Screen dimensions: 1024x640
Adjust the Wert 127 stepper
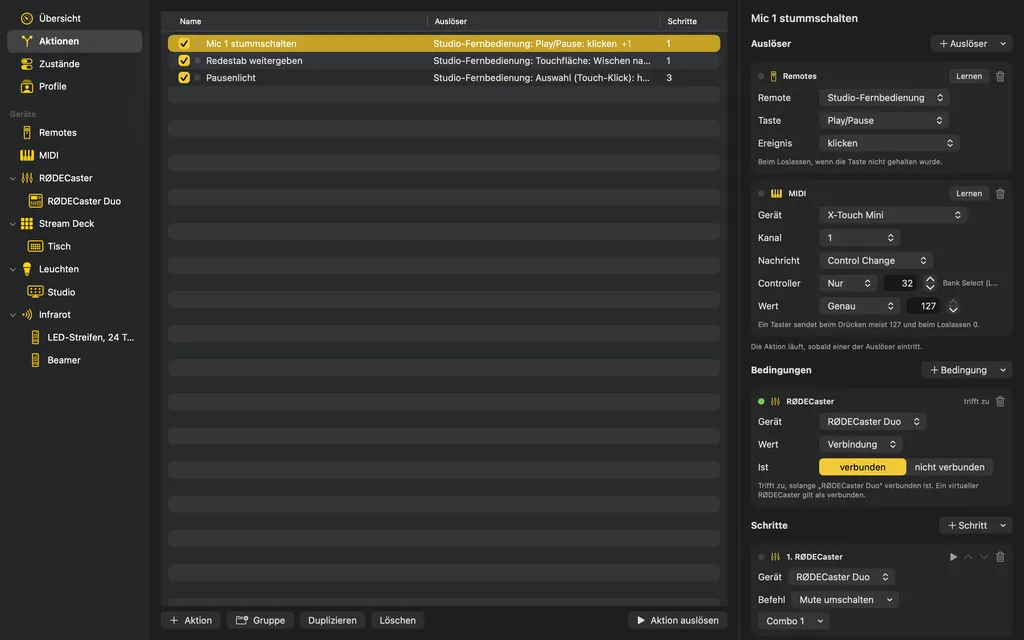pos(953,306)
